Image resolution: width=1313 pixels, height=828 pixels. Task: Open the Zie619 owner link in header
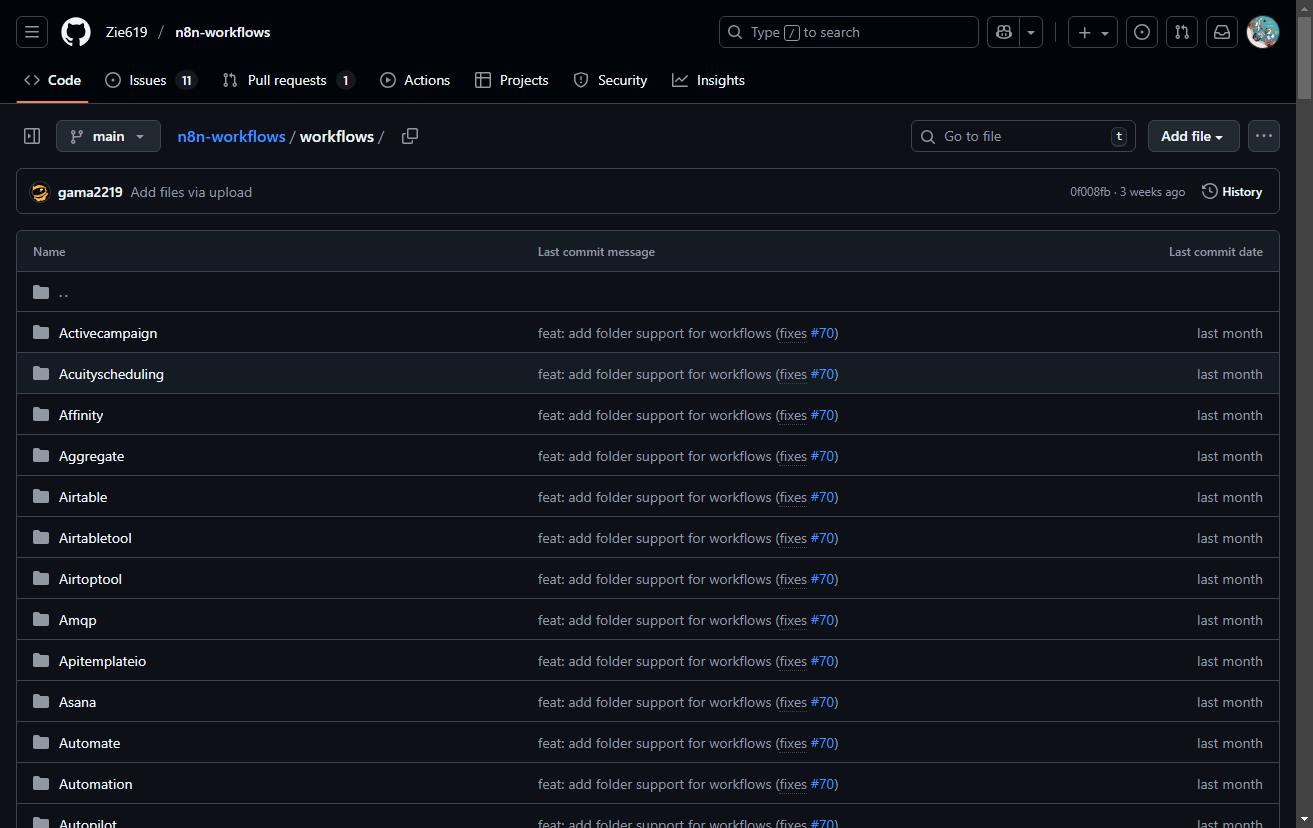click(127, 32)
